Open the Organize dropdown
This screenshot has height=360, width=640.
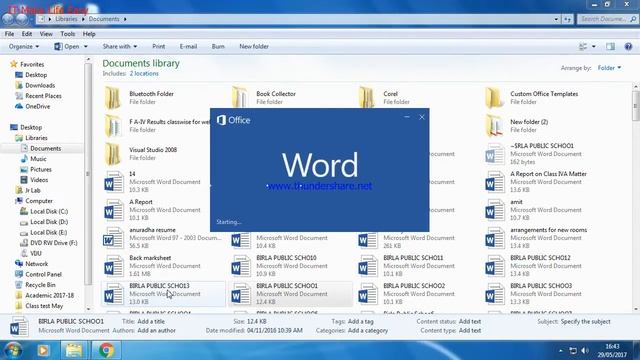coord(24,47)
